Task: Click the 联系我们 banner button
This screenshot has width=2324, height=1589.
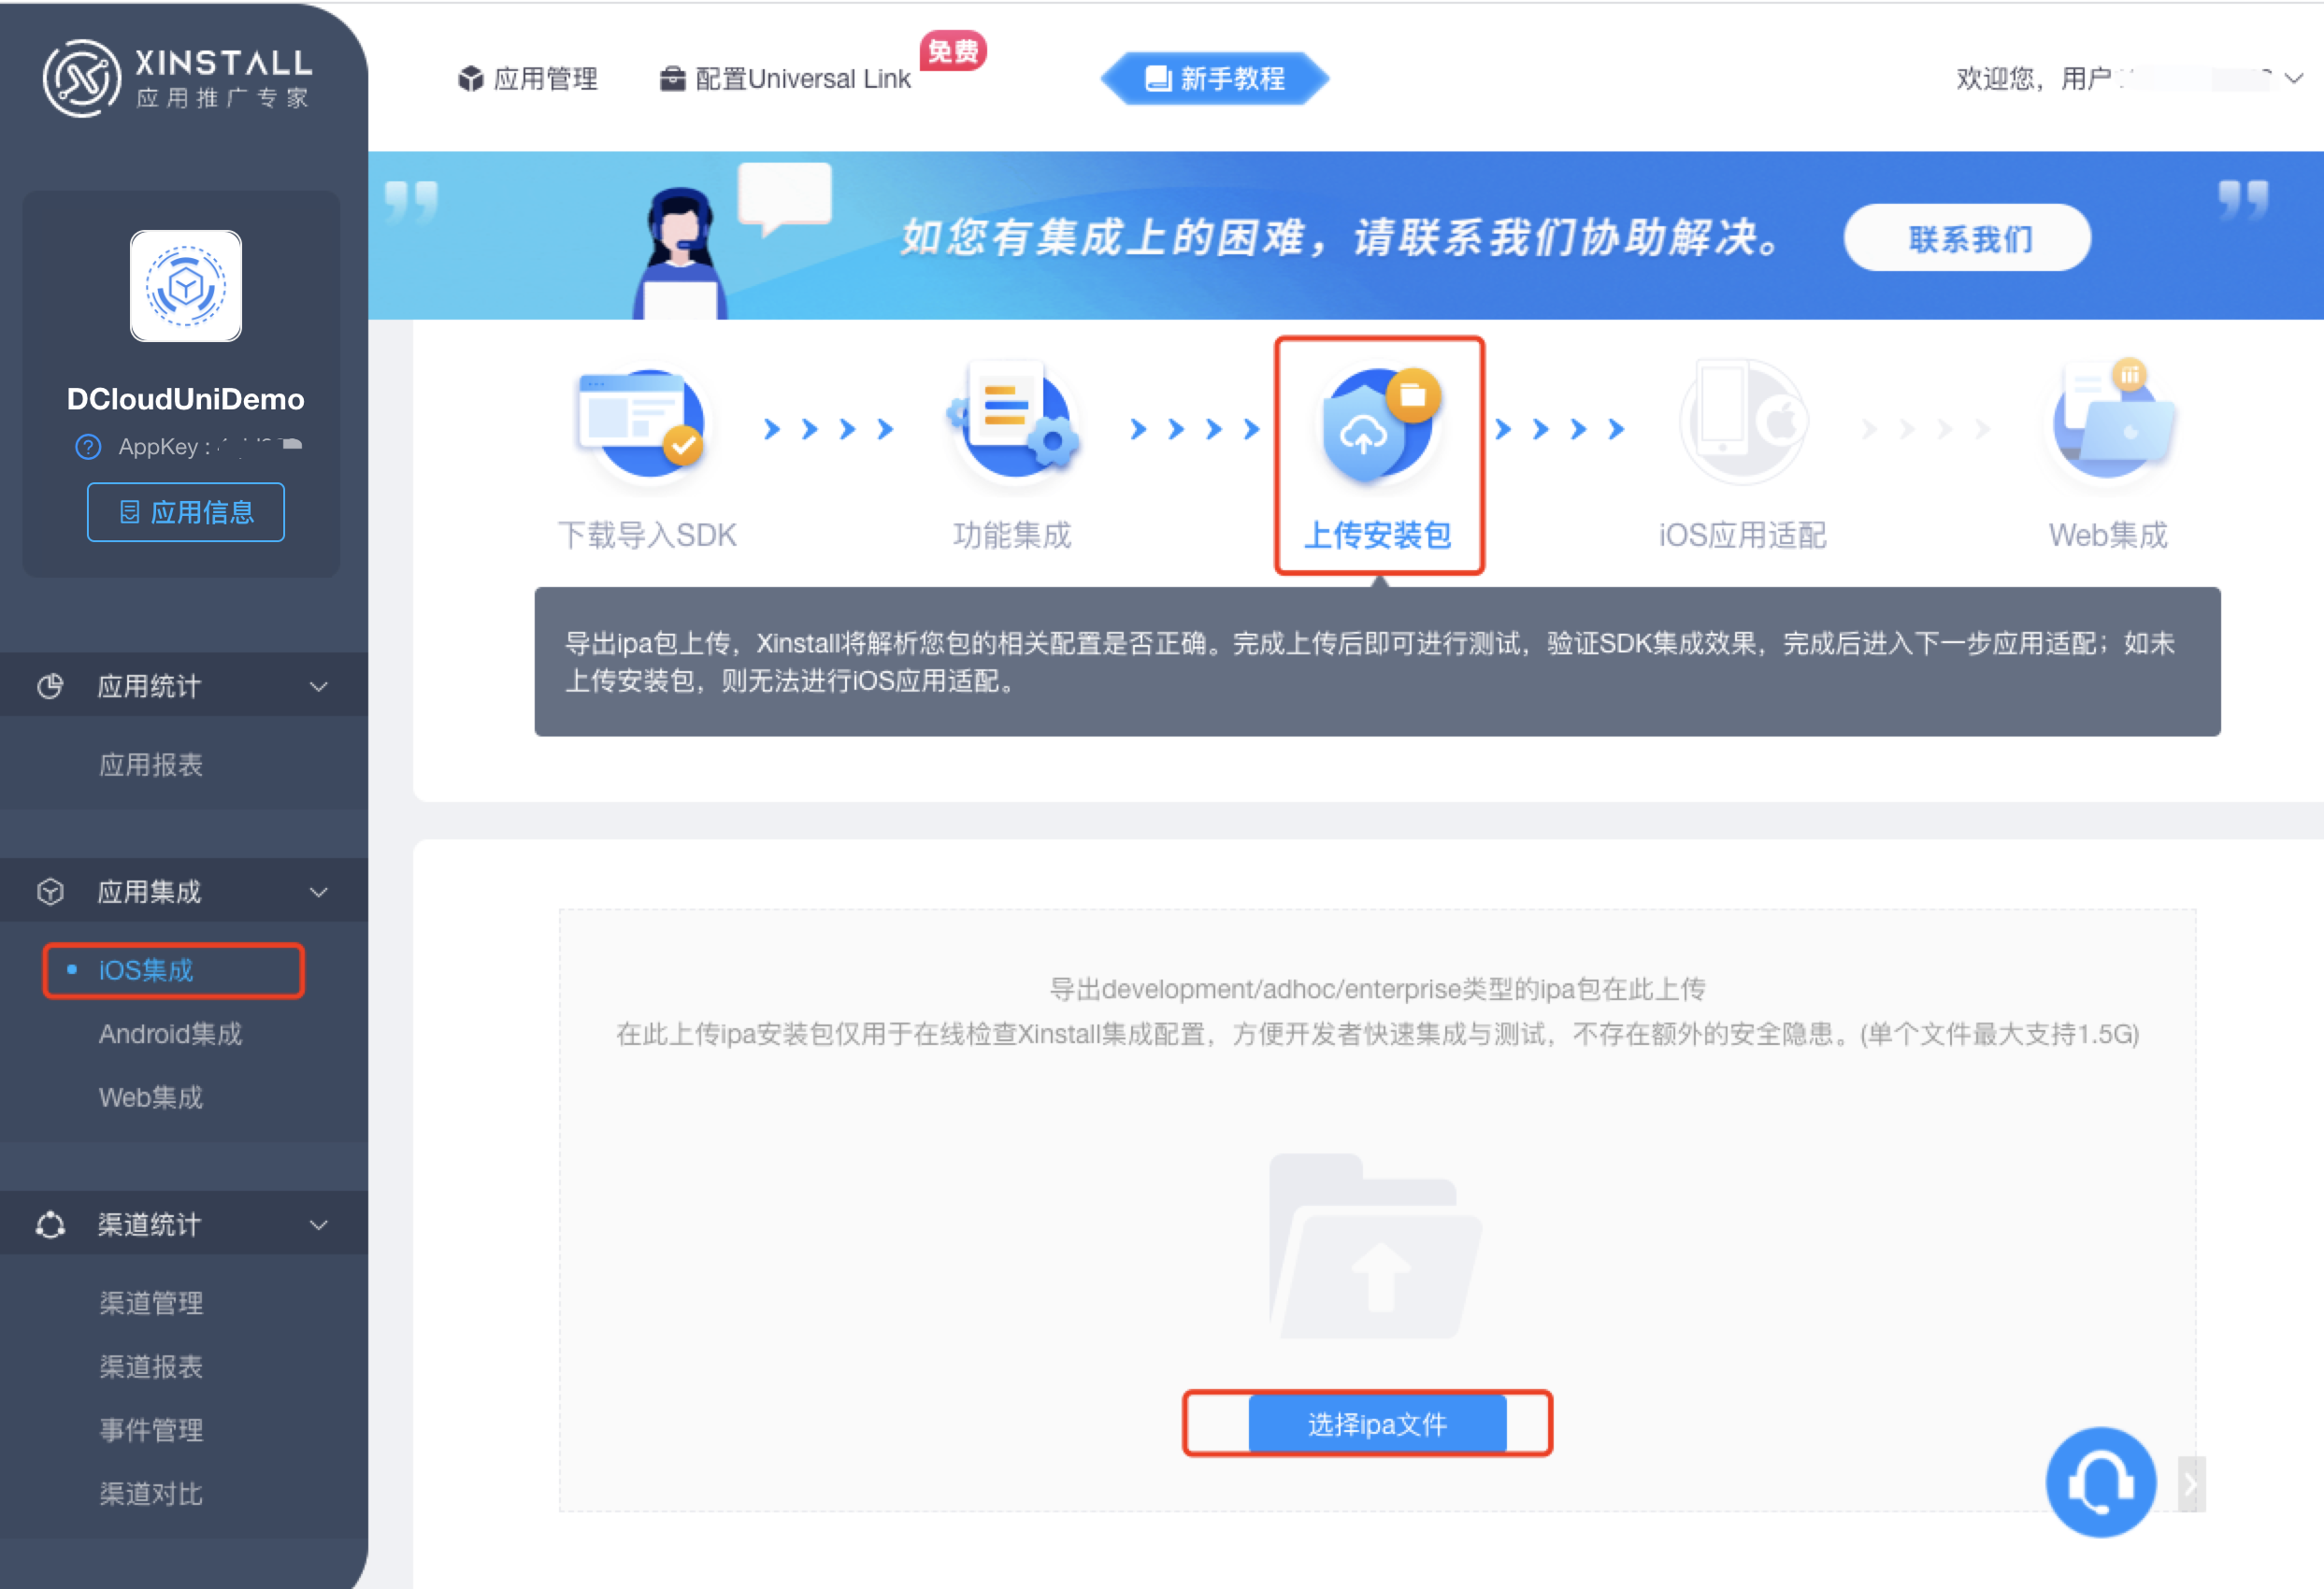Action: pyautogui.click(x=1967, y=238)
